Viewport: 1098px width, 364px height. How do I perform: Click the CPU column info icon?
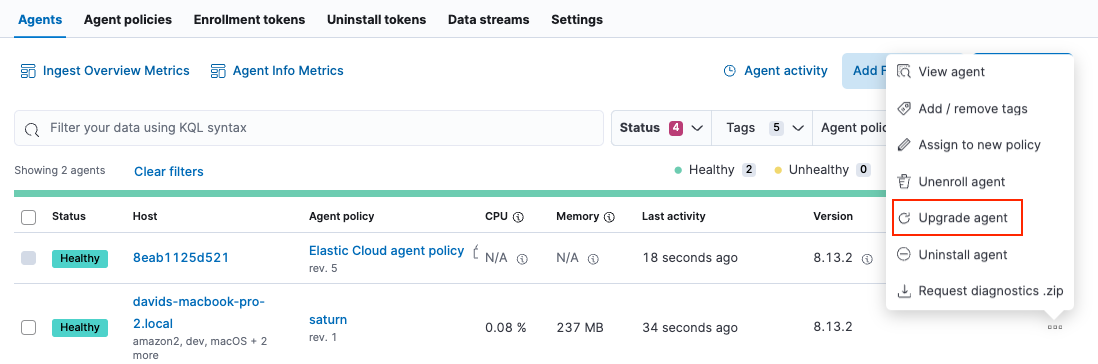coord(518,217)
